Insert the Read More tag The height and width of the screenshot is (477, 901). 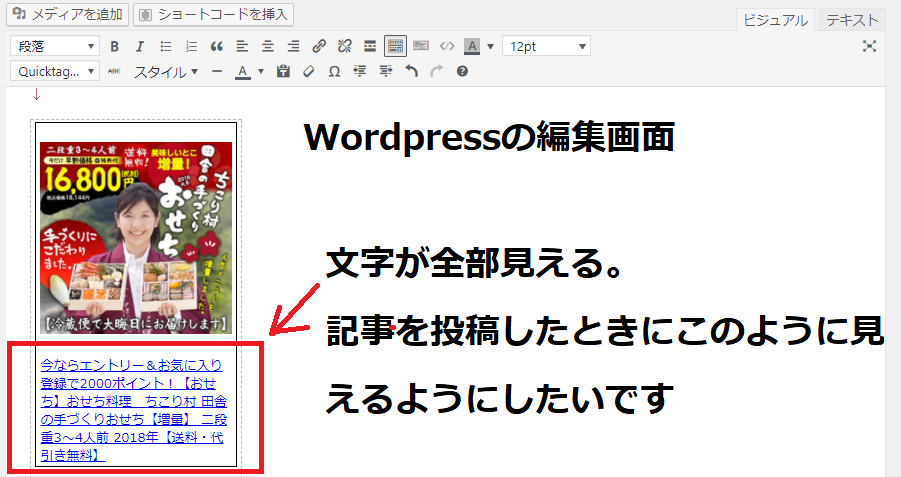tap(370, 47)
